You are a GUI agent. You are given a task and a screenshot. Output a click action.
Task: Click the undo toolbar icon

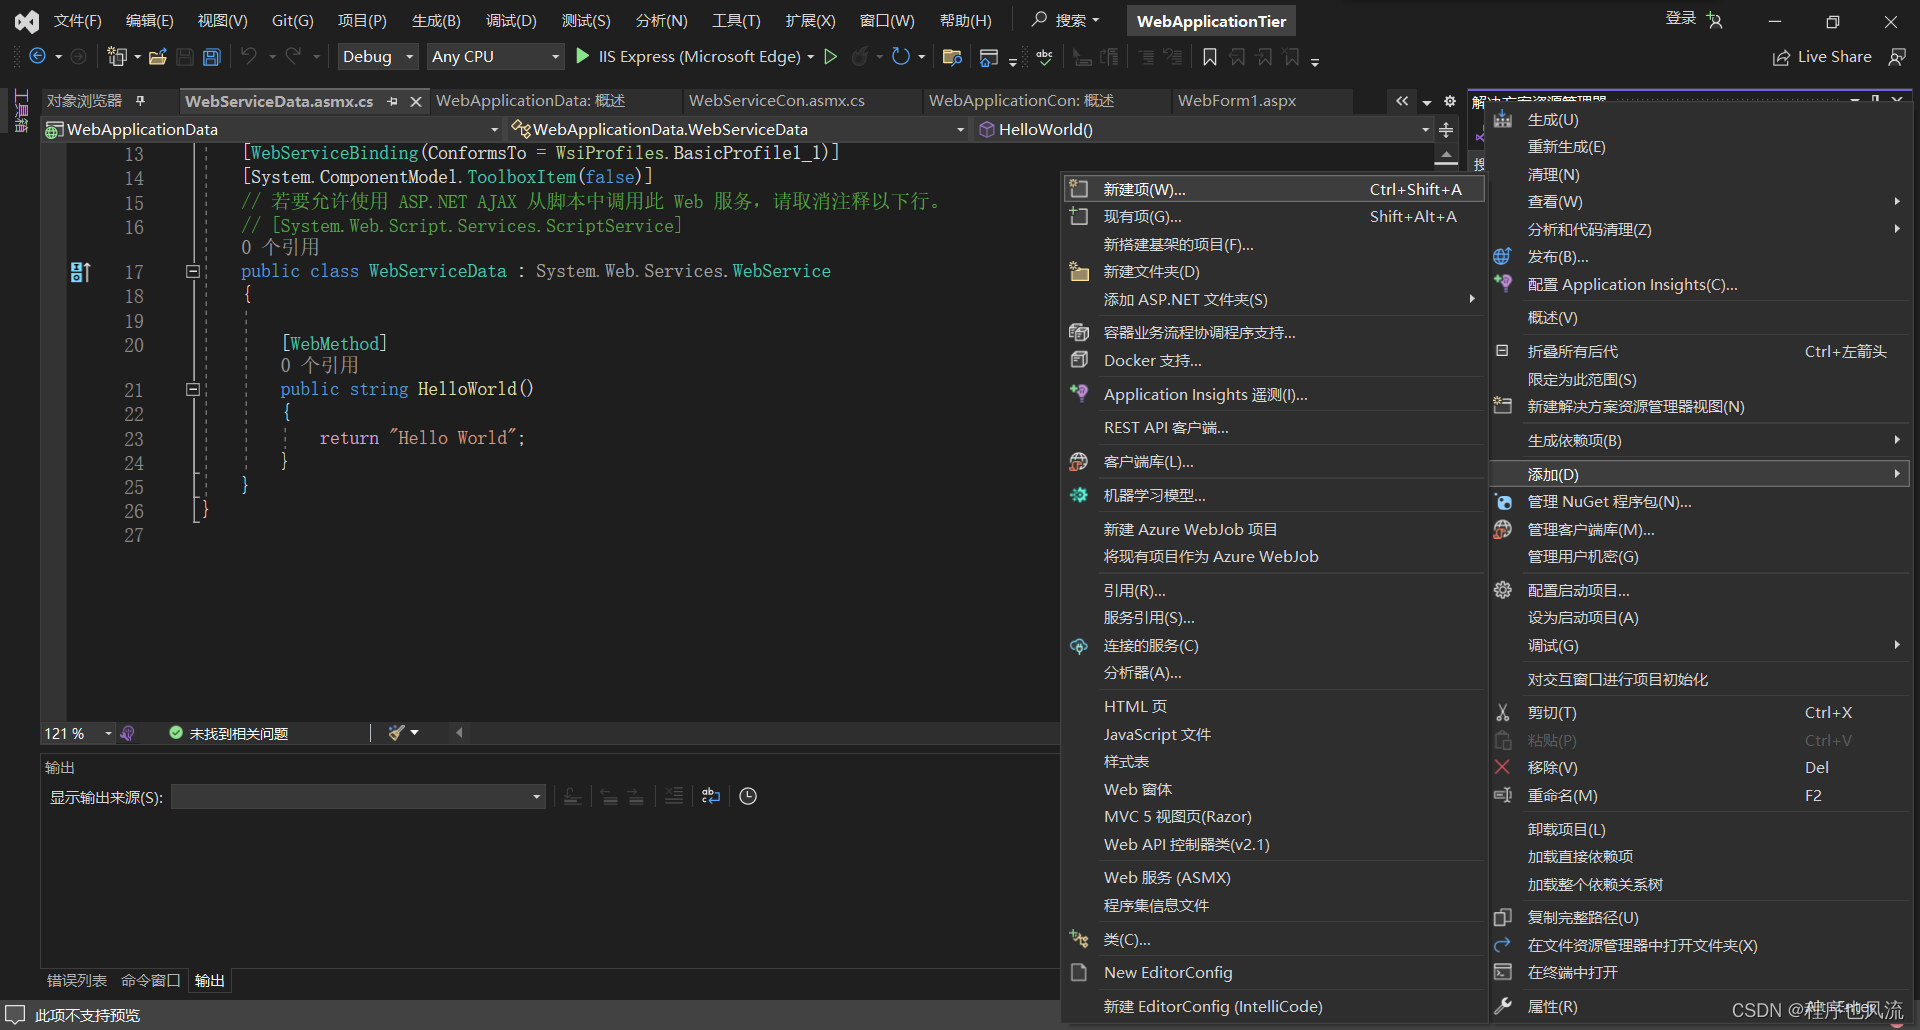click(249, 57)
